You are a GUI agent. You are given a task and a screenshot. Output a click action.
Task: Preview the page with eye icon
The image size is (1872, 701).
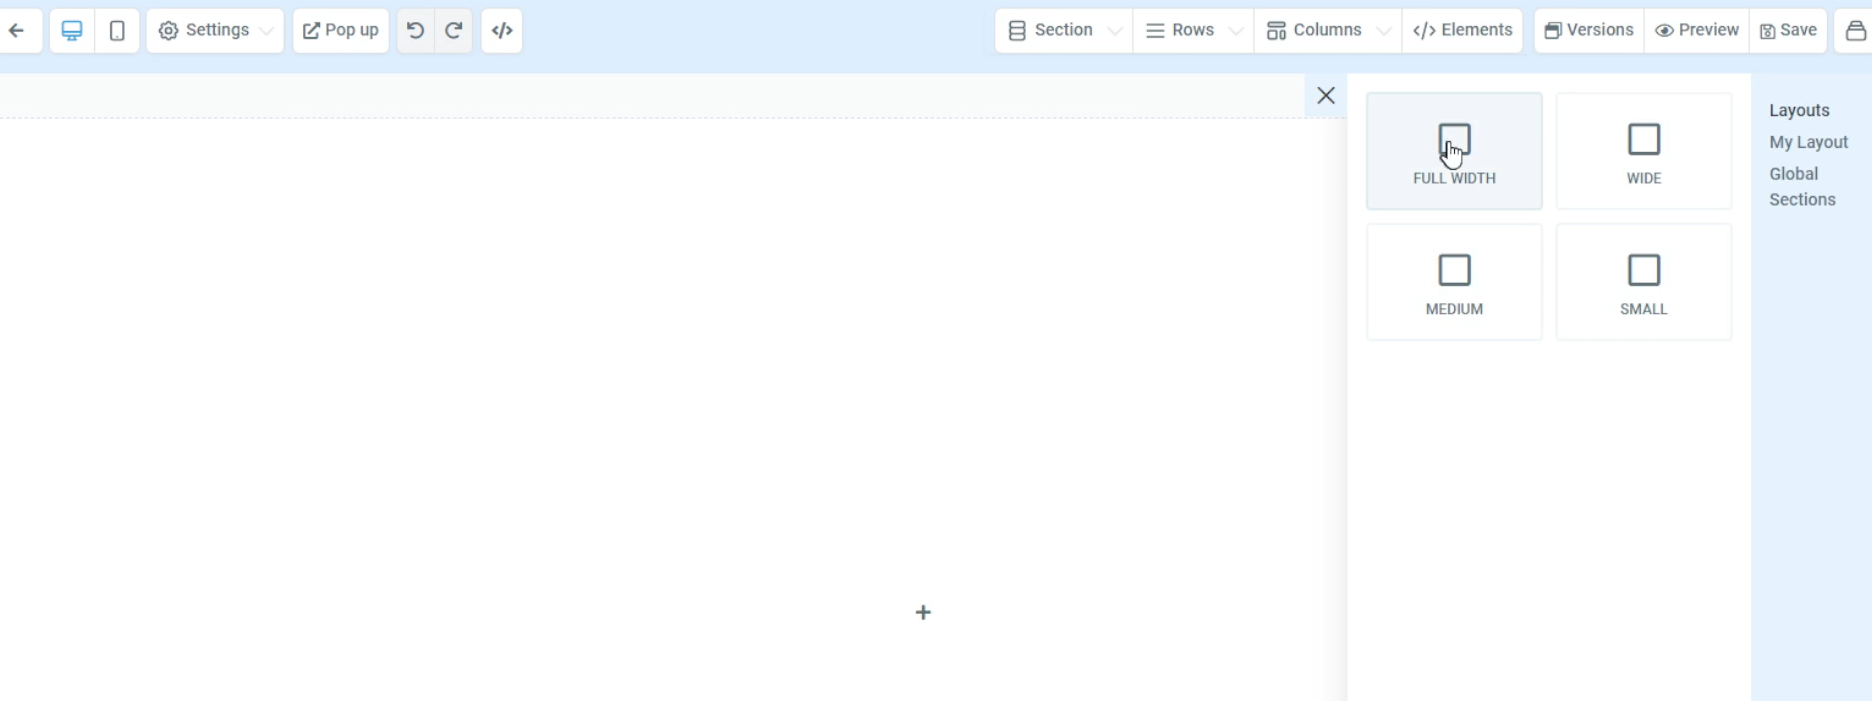click(x=1697, y=31)
